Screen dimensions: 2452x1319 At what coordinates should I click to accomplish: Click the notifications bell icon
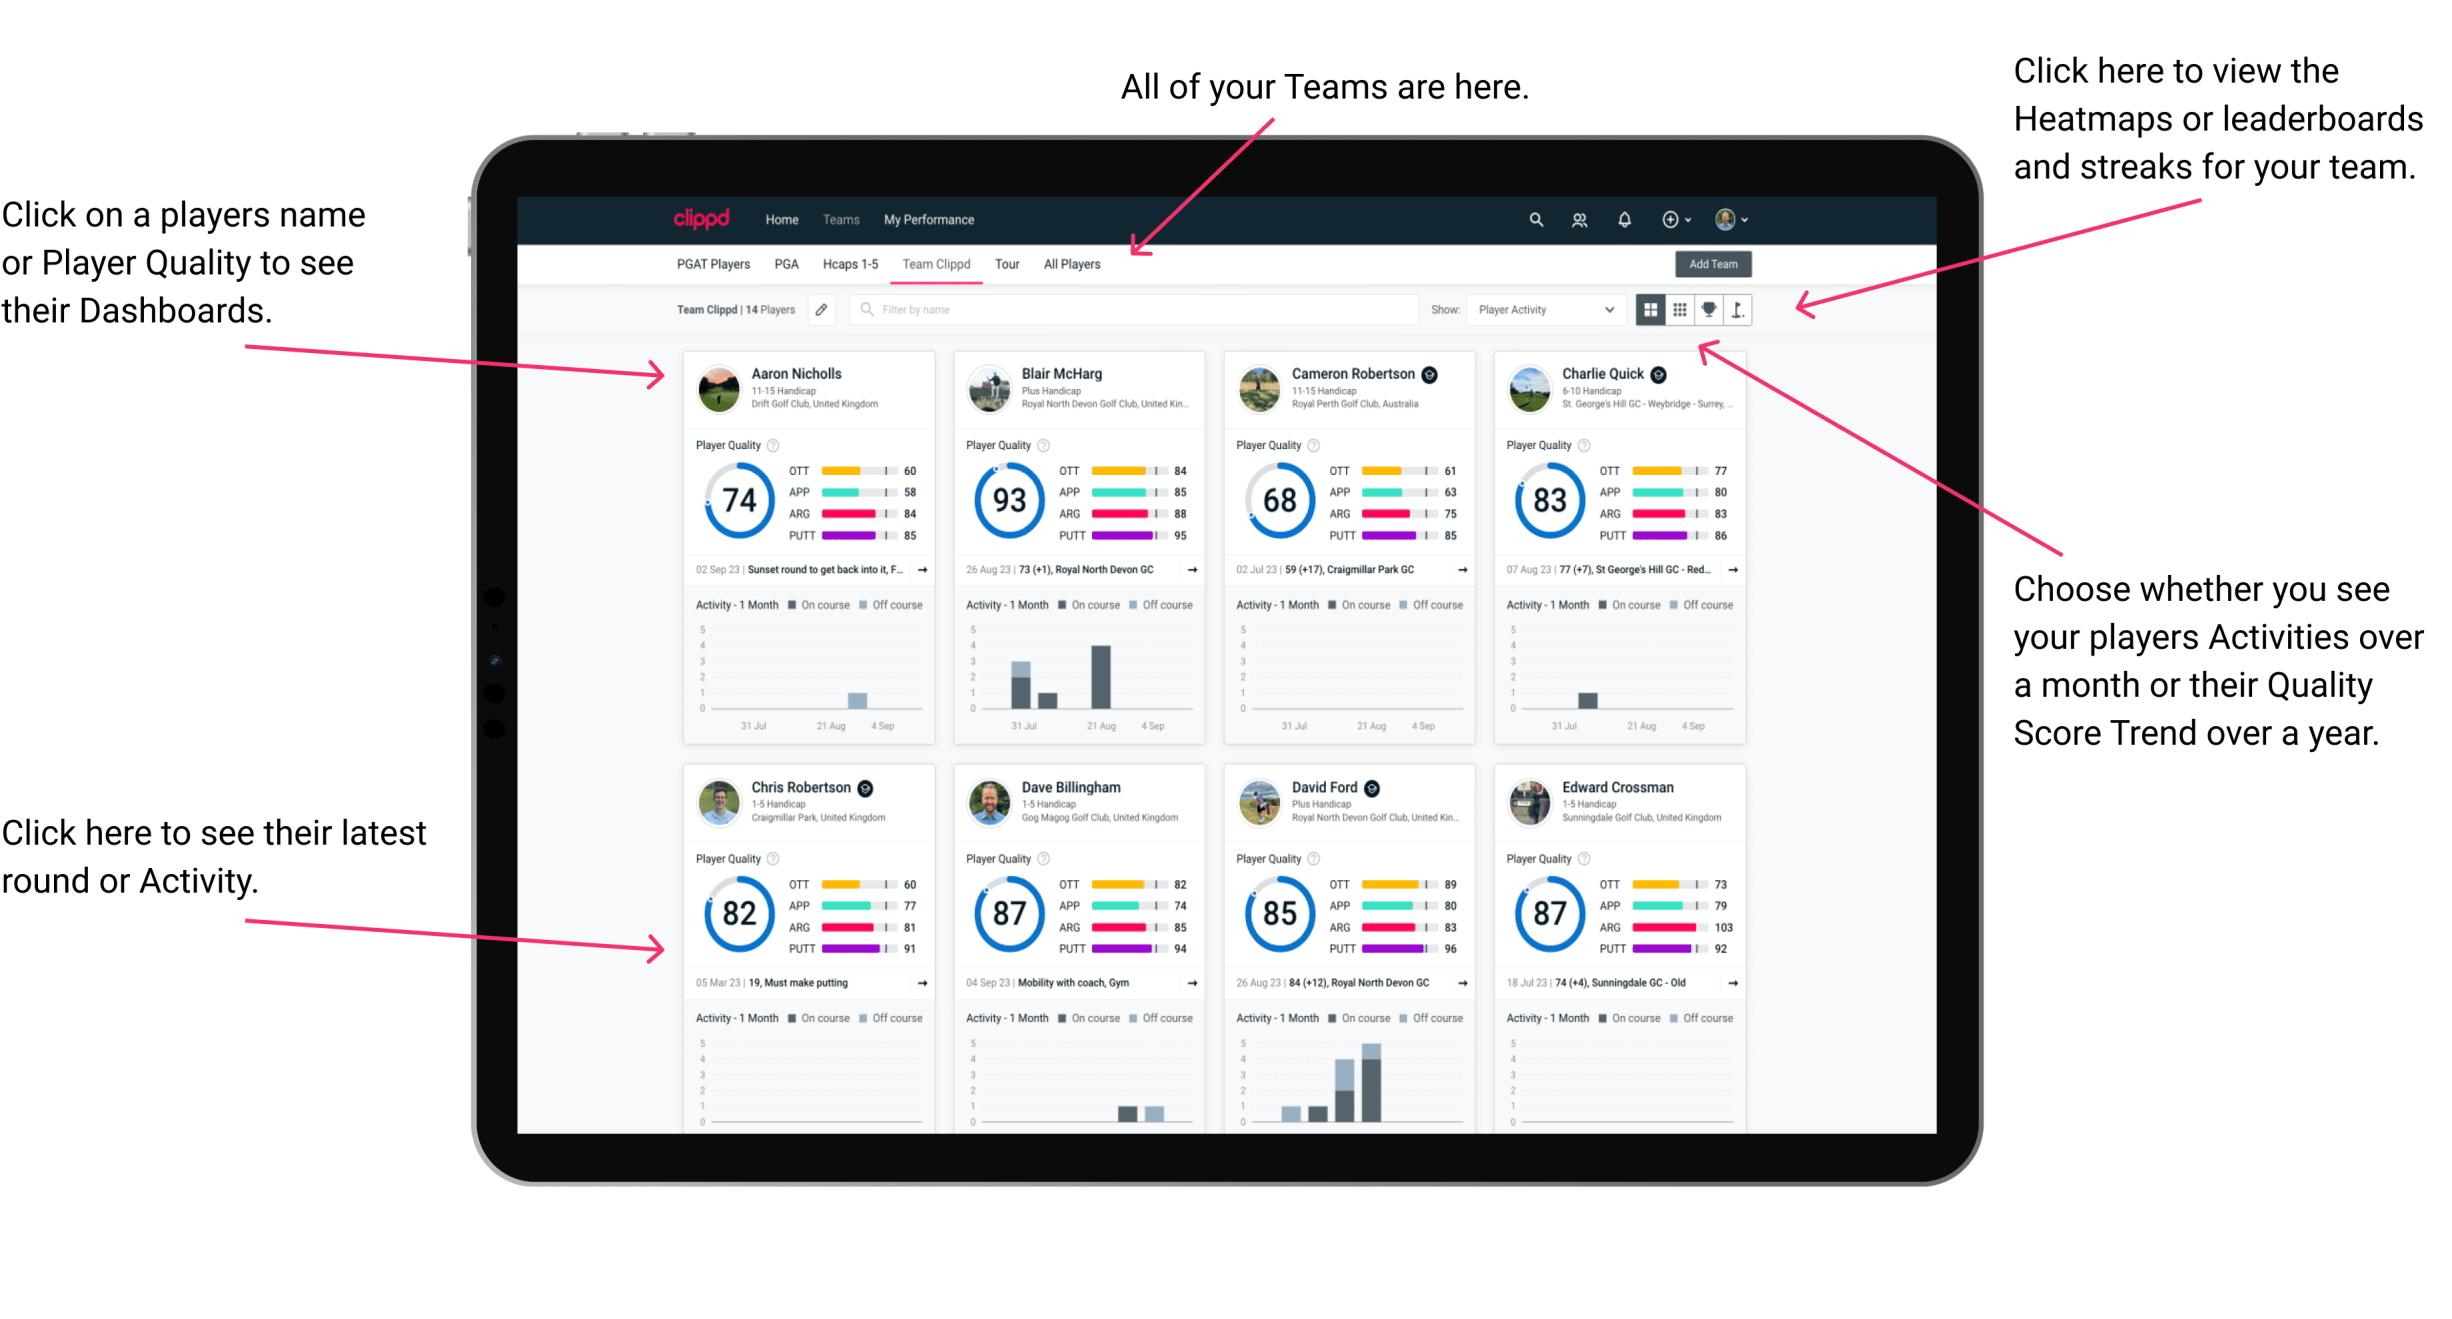point(1627,218)
